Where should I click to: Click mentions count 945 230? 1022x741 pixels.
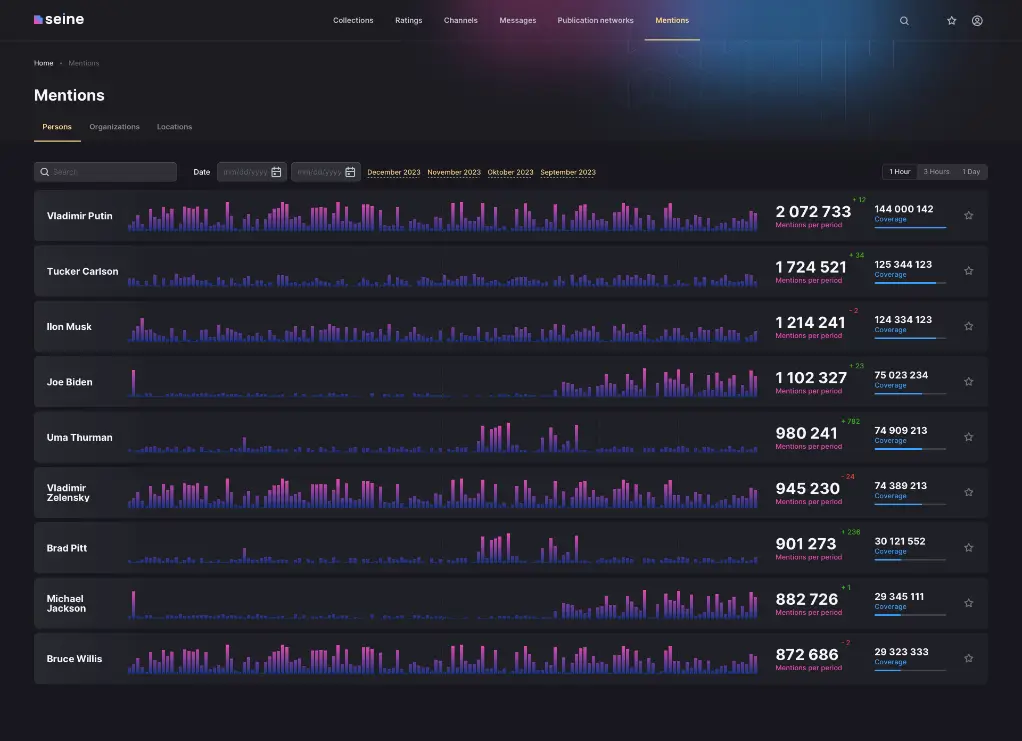(808, 489)
